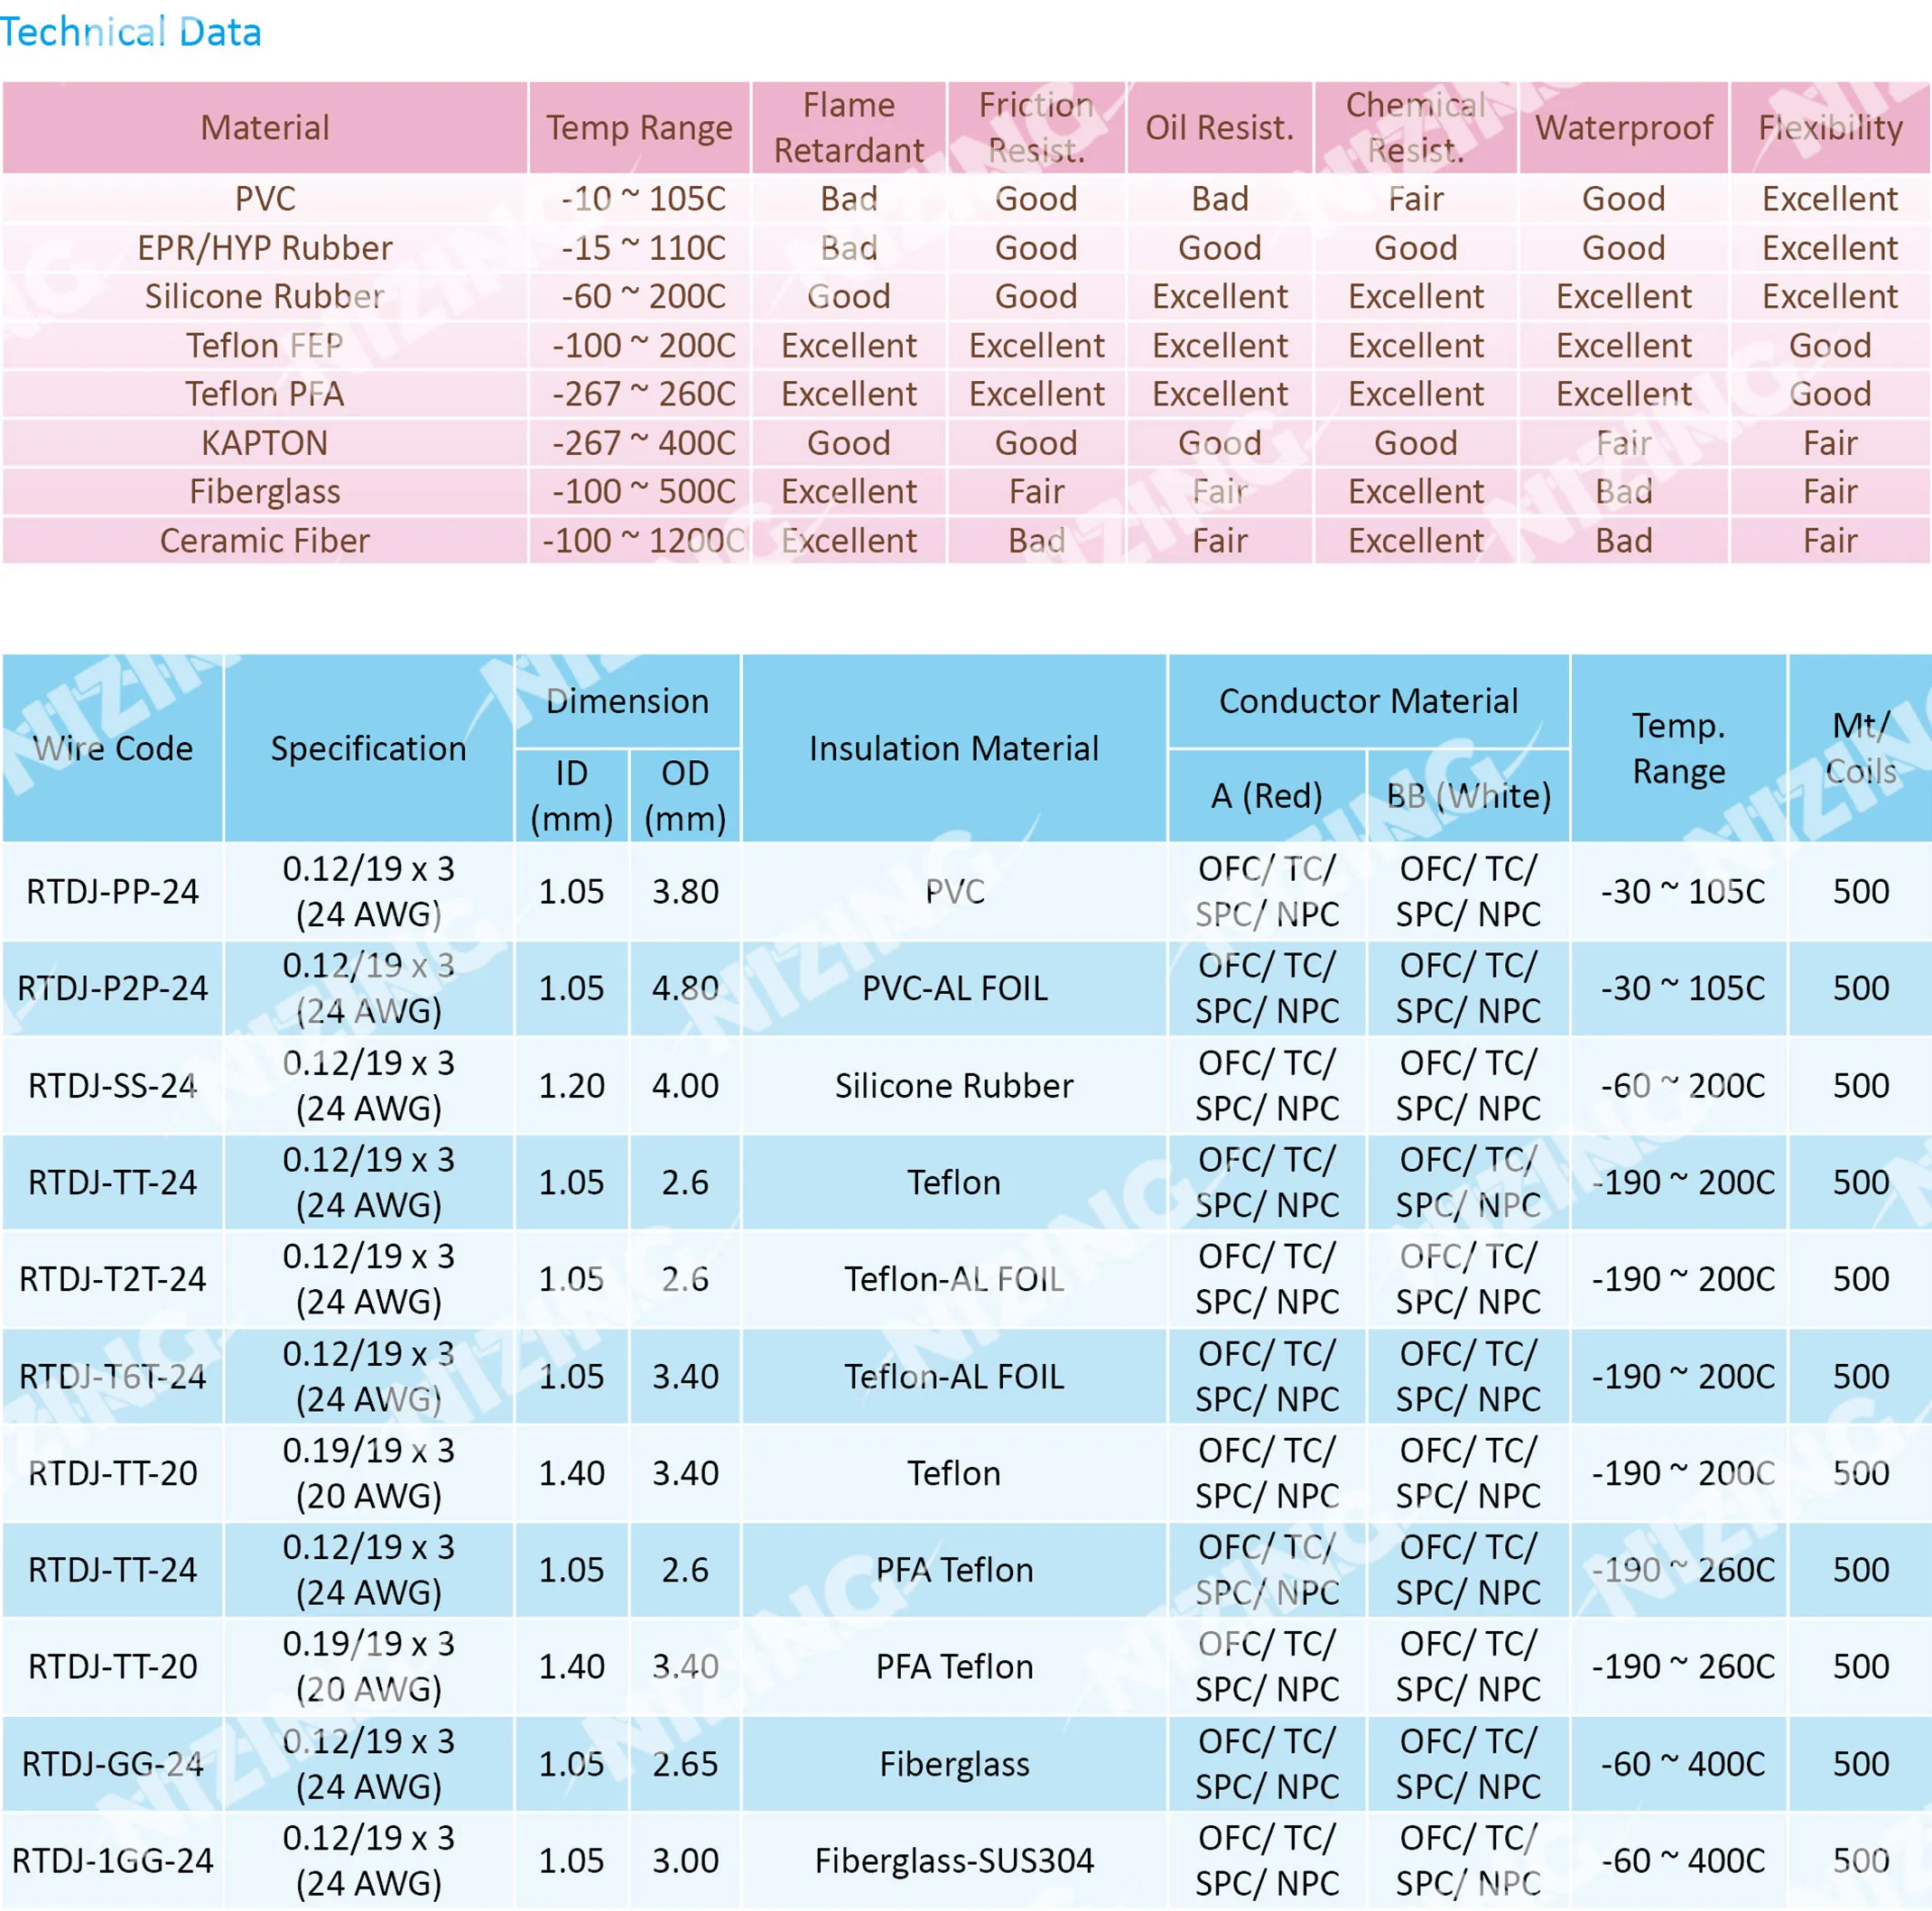Click the 'Fiberglass' insulation cell in blue table
This screenshot has height=1911, width=1932.
point(954,1764)
